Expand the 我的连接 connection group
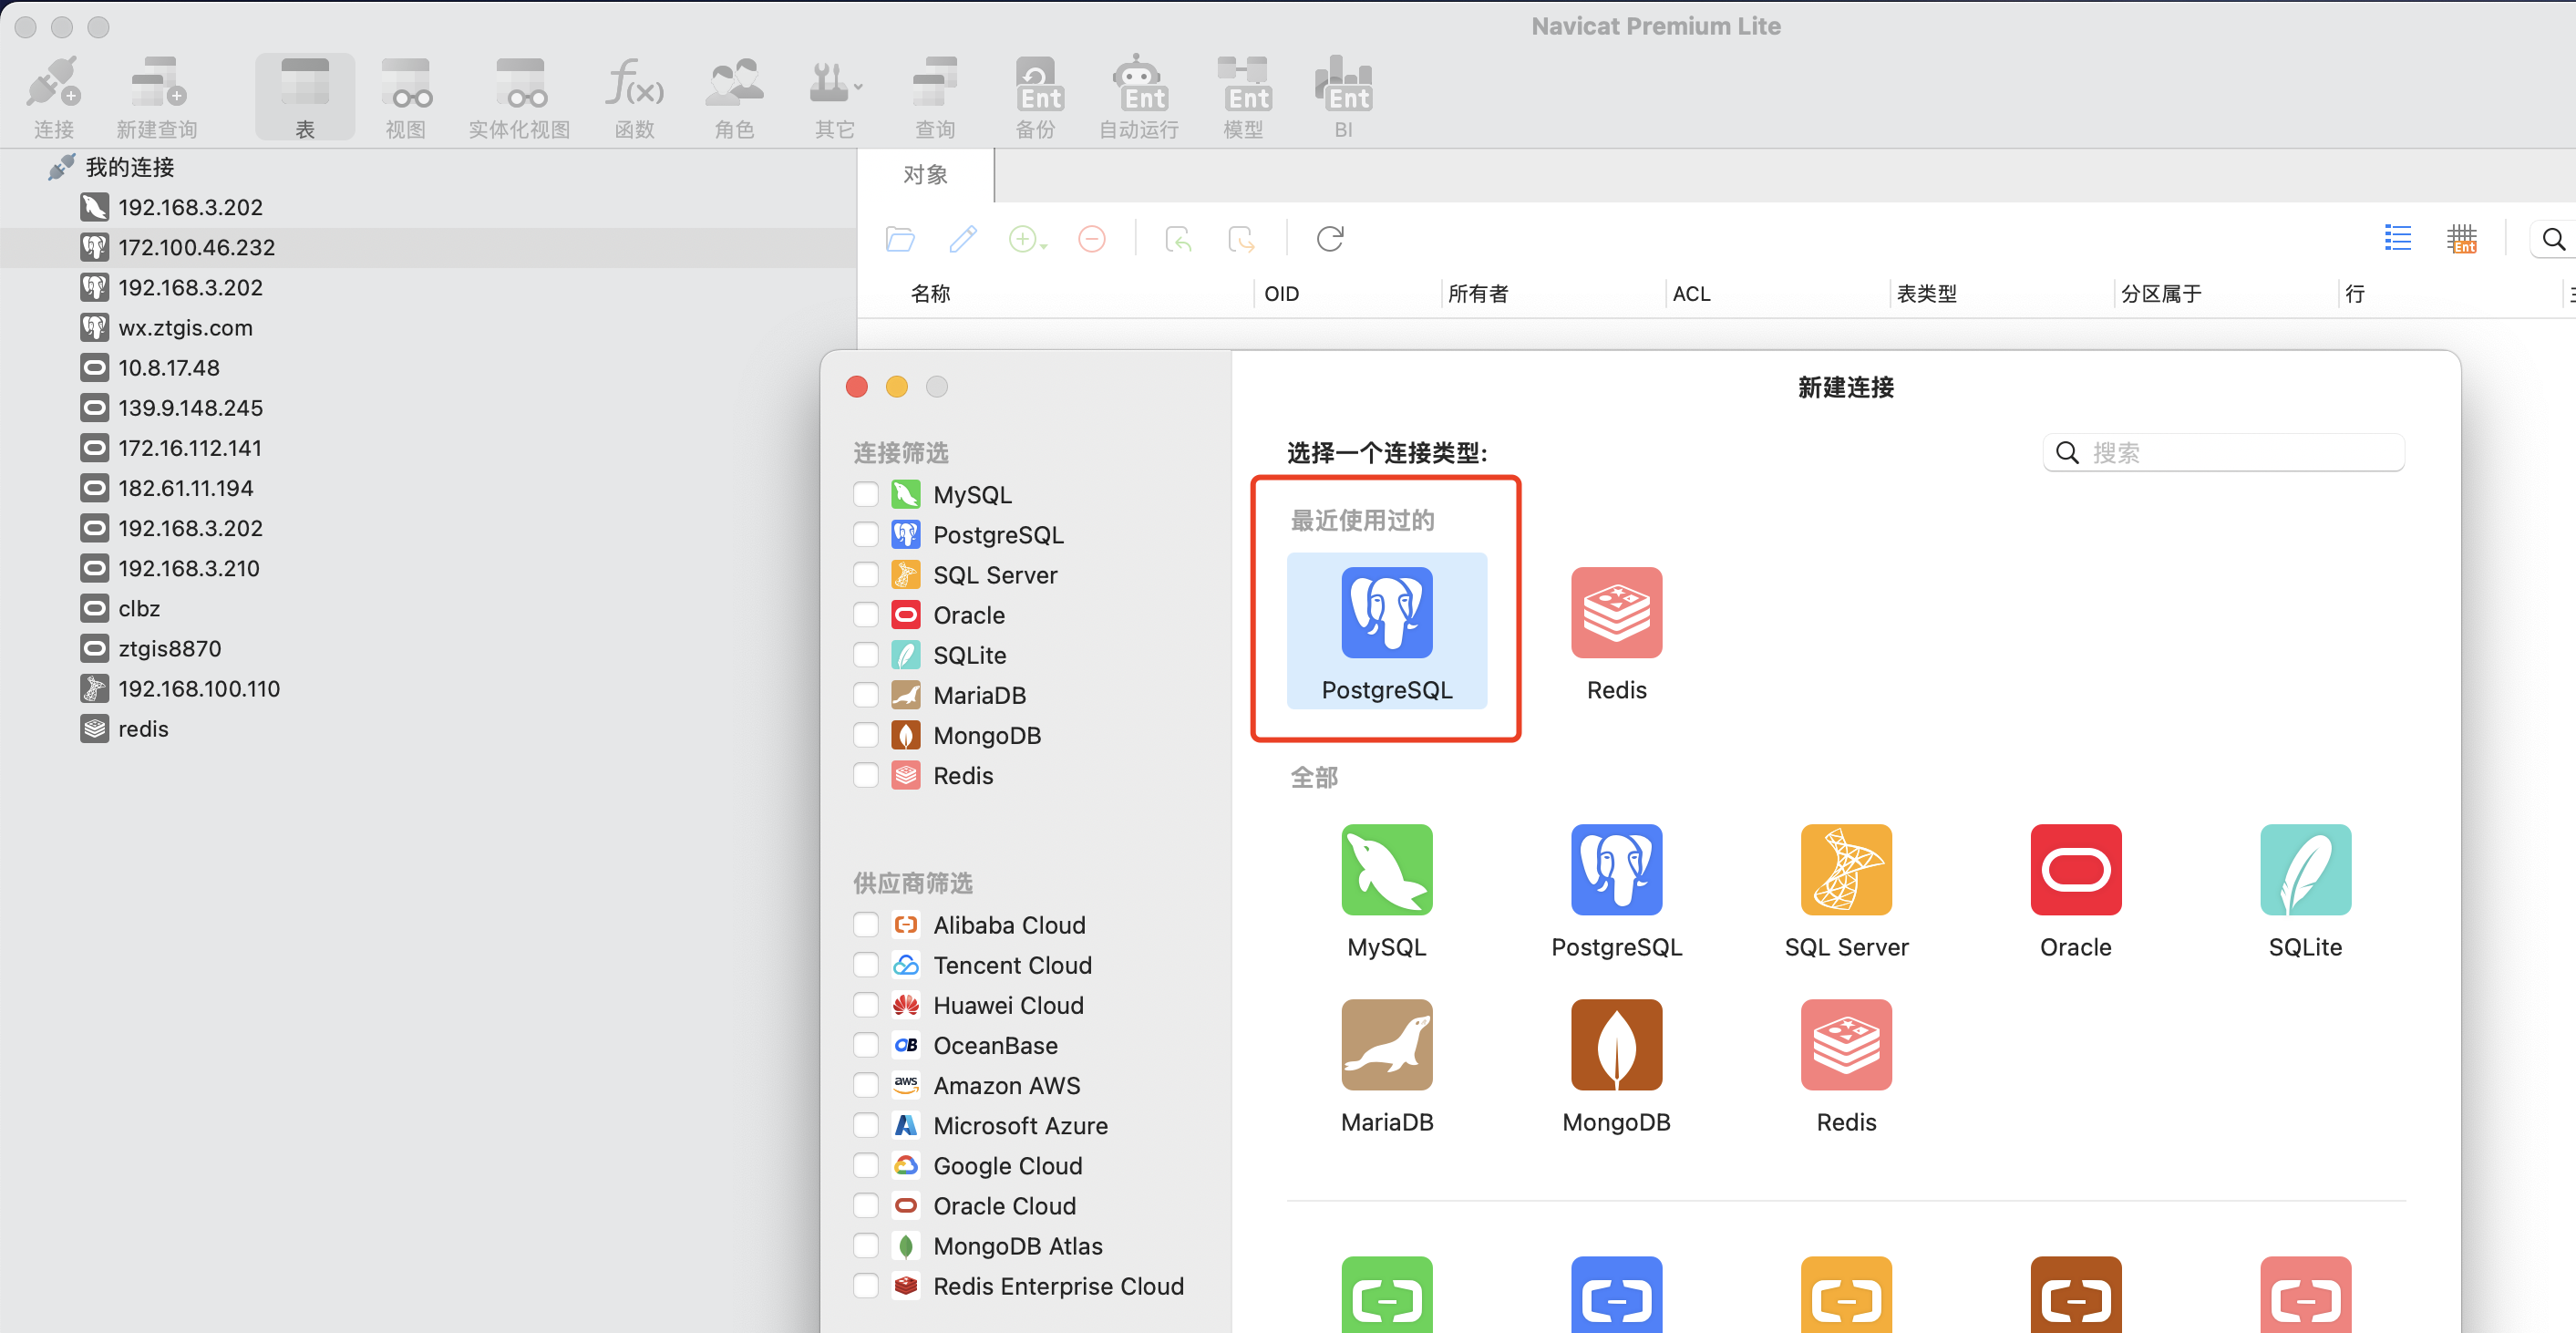Screen dimensions: 2576x1333 [130, 167]
